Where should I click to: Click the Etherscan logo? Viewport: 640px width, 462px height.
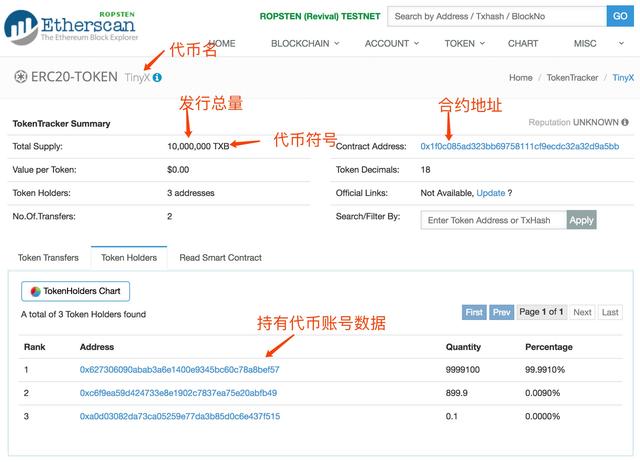click(71, 27)
